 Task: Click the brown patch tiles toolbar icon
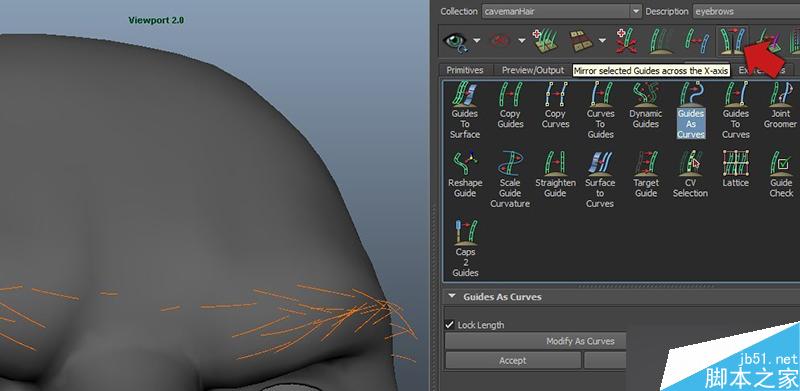point(581,40)
